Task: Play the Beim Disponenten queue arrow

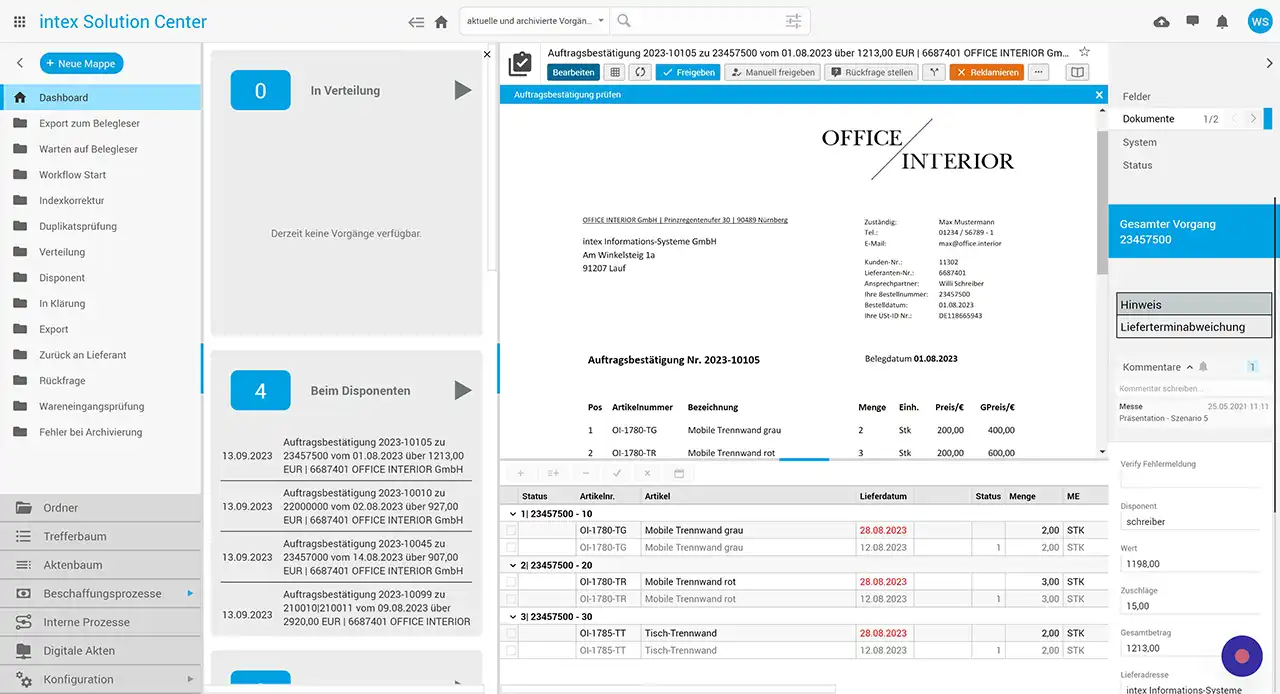Action: pos(462,390)
